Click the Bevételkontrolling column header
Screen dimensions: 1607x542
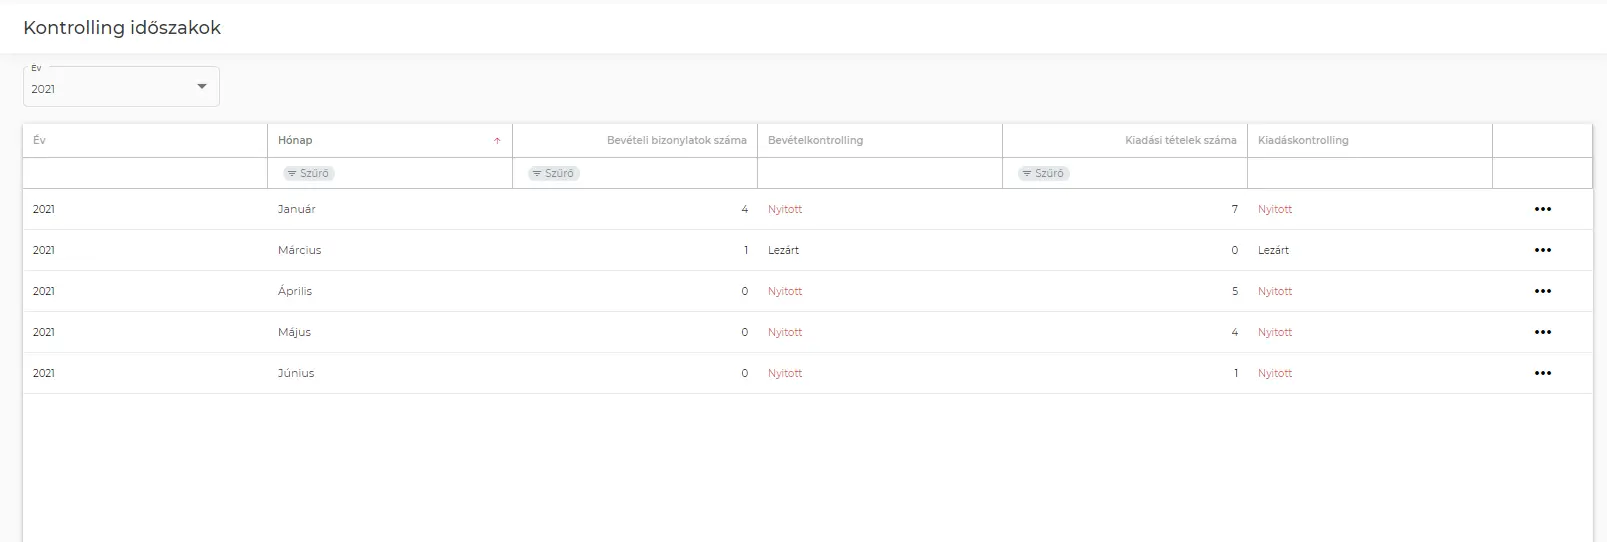pos(815,140)
